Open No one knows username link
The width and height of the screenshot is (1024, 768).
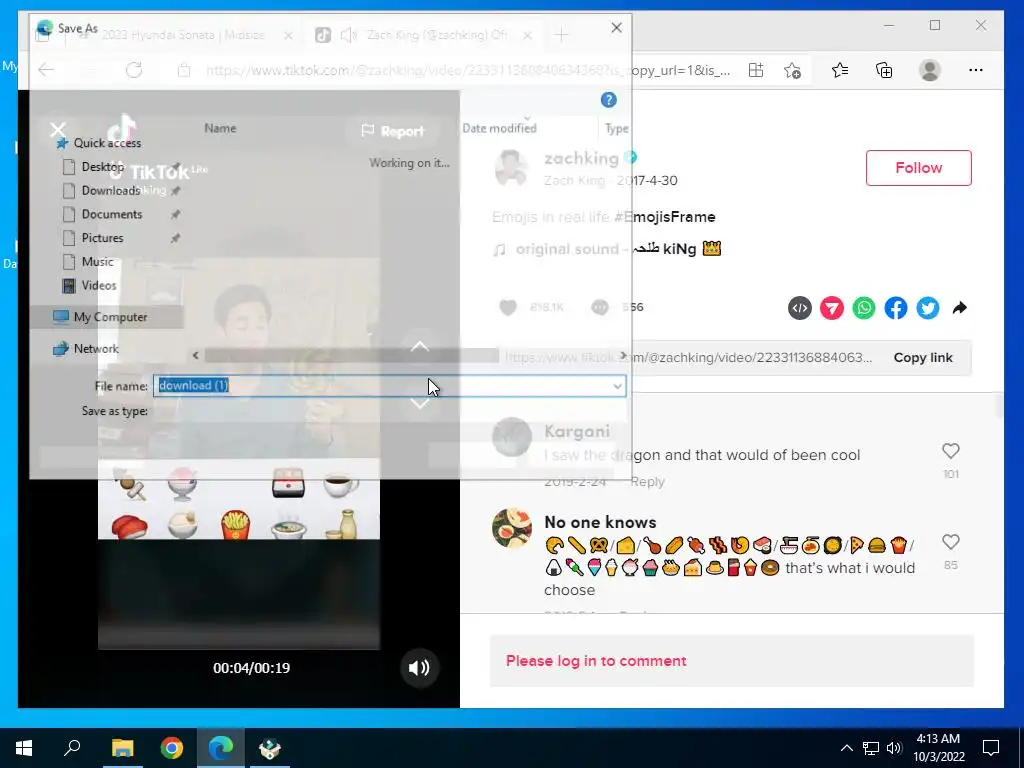pyautogui.click(x=600, y=522)
